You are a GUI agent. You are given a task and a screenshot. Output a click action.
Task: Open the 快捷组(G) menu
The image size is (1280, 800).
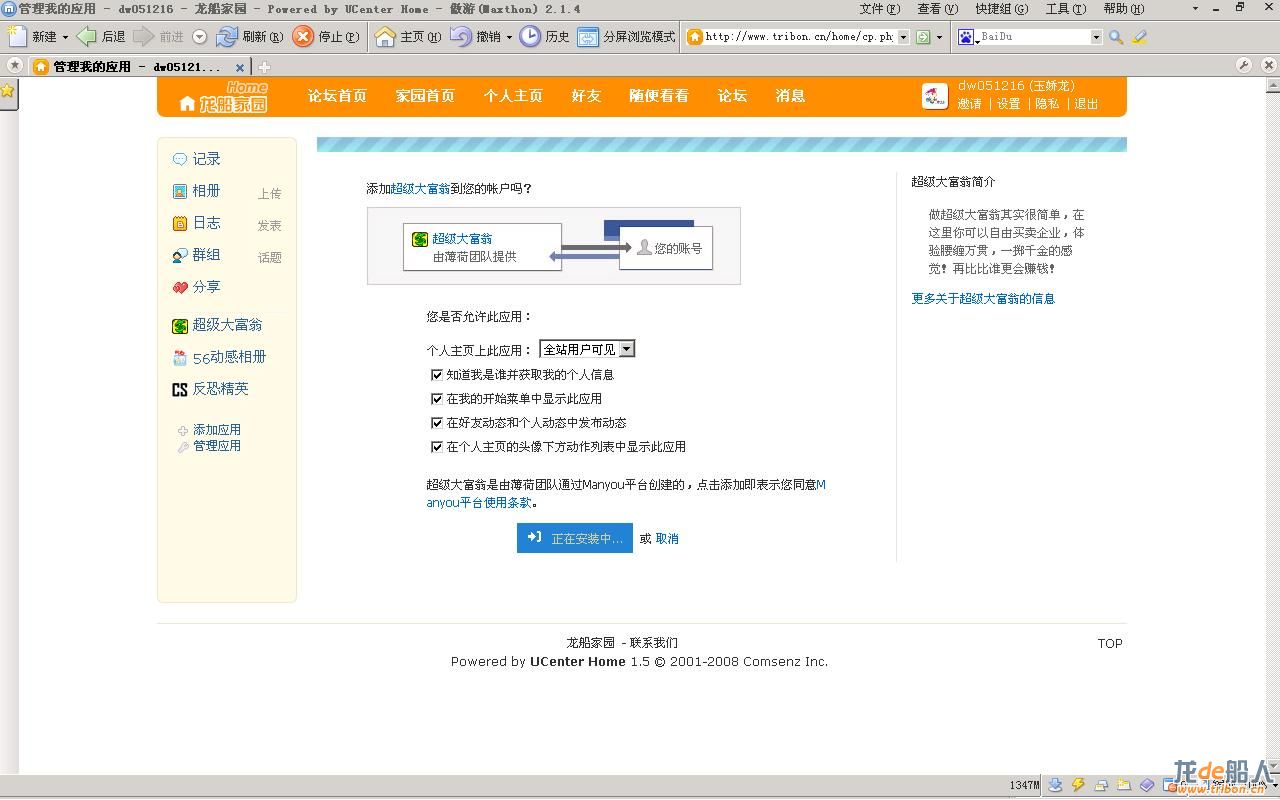pyautogui.click(x=1001, y=9)
